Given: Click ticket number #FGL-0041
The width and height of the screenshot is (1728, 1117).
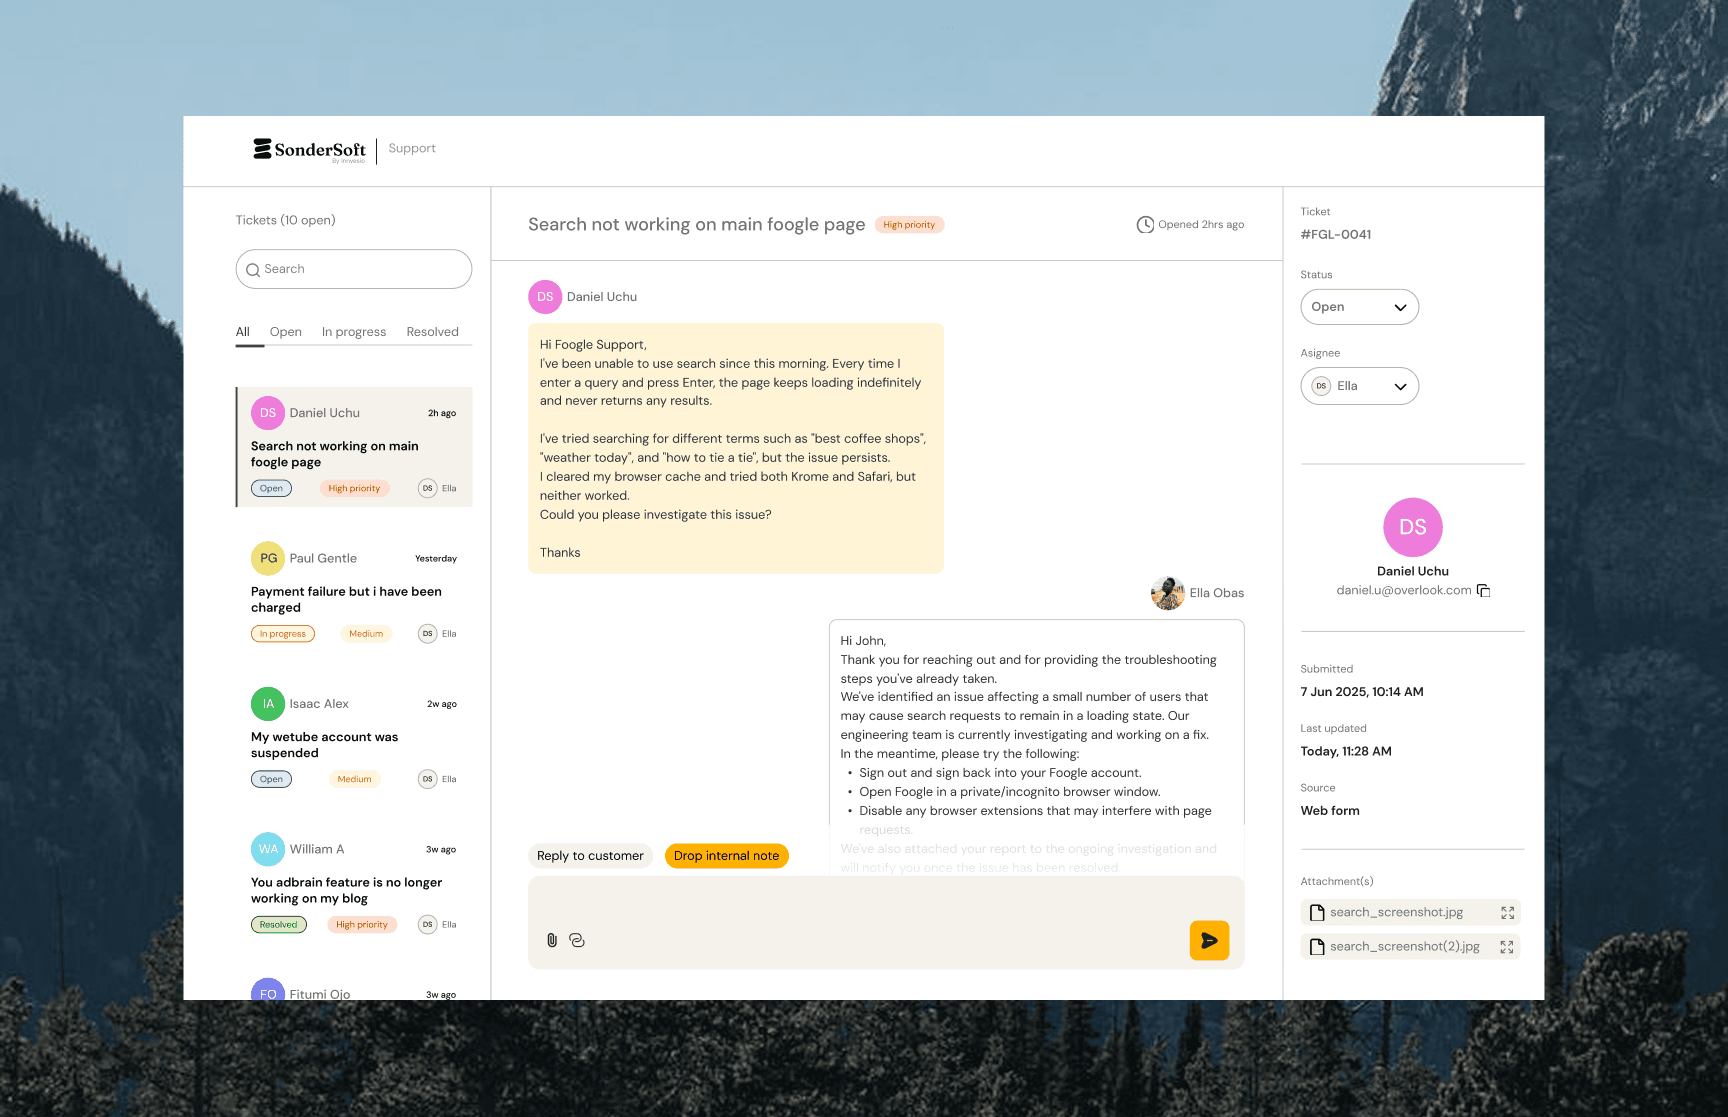Looking at the screenshot, I should (1336, 235).
